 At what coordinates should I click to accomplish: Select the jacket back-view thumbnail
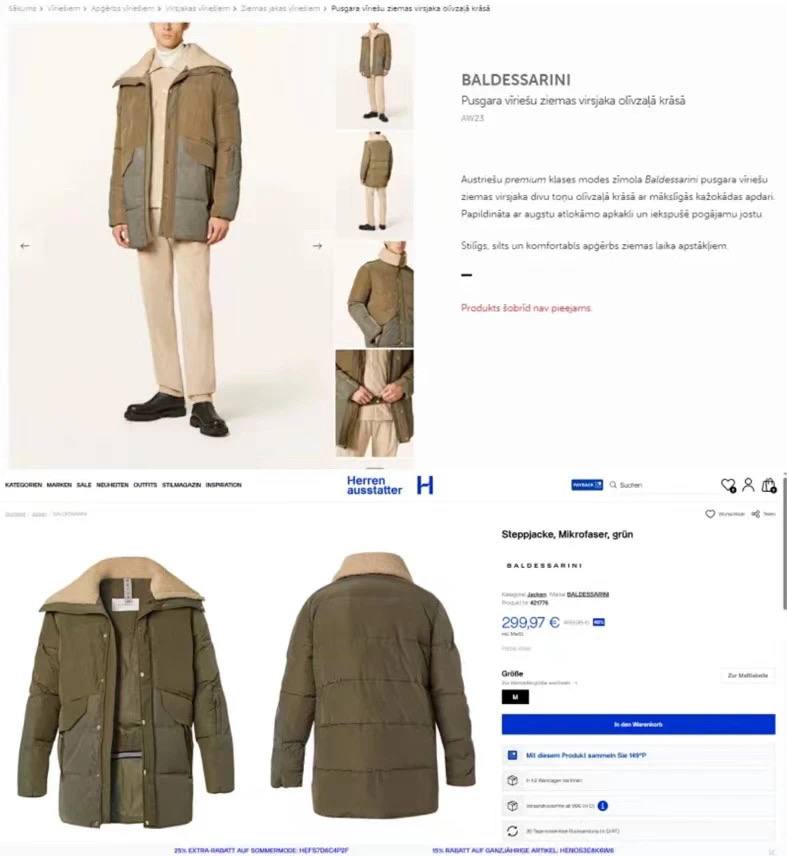pyautogui.click(x=375, y=185)
